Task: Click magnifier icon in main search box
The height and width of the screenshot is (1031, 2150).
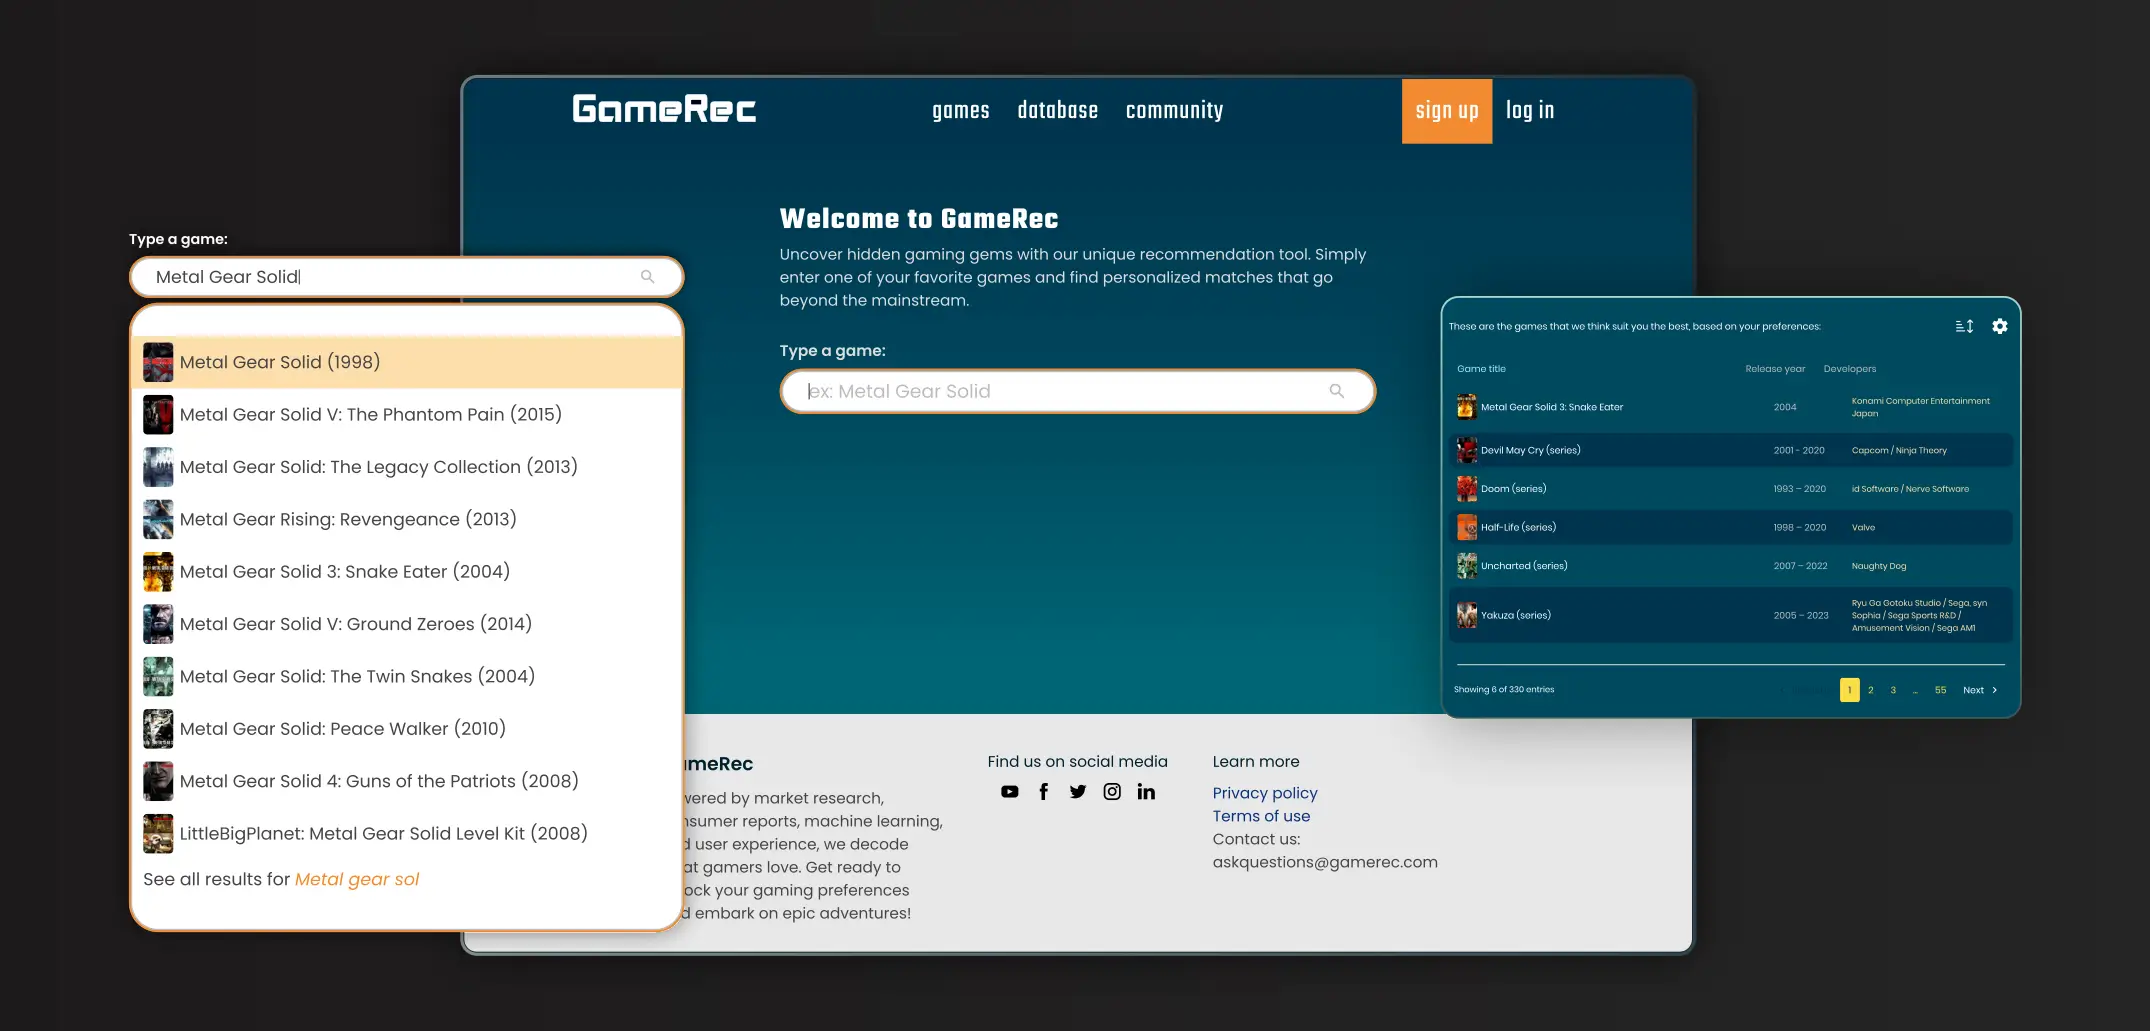Action: (x=1337, y=391)
